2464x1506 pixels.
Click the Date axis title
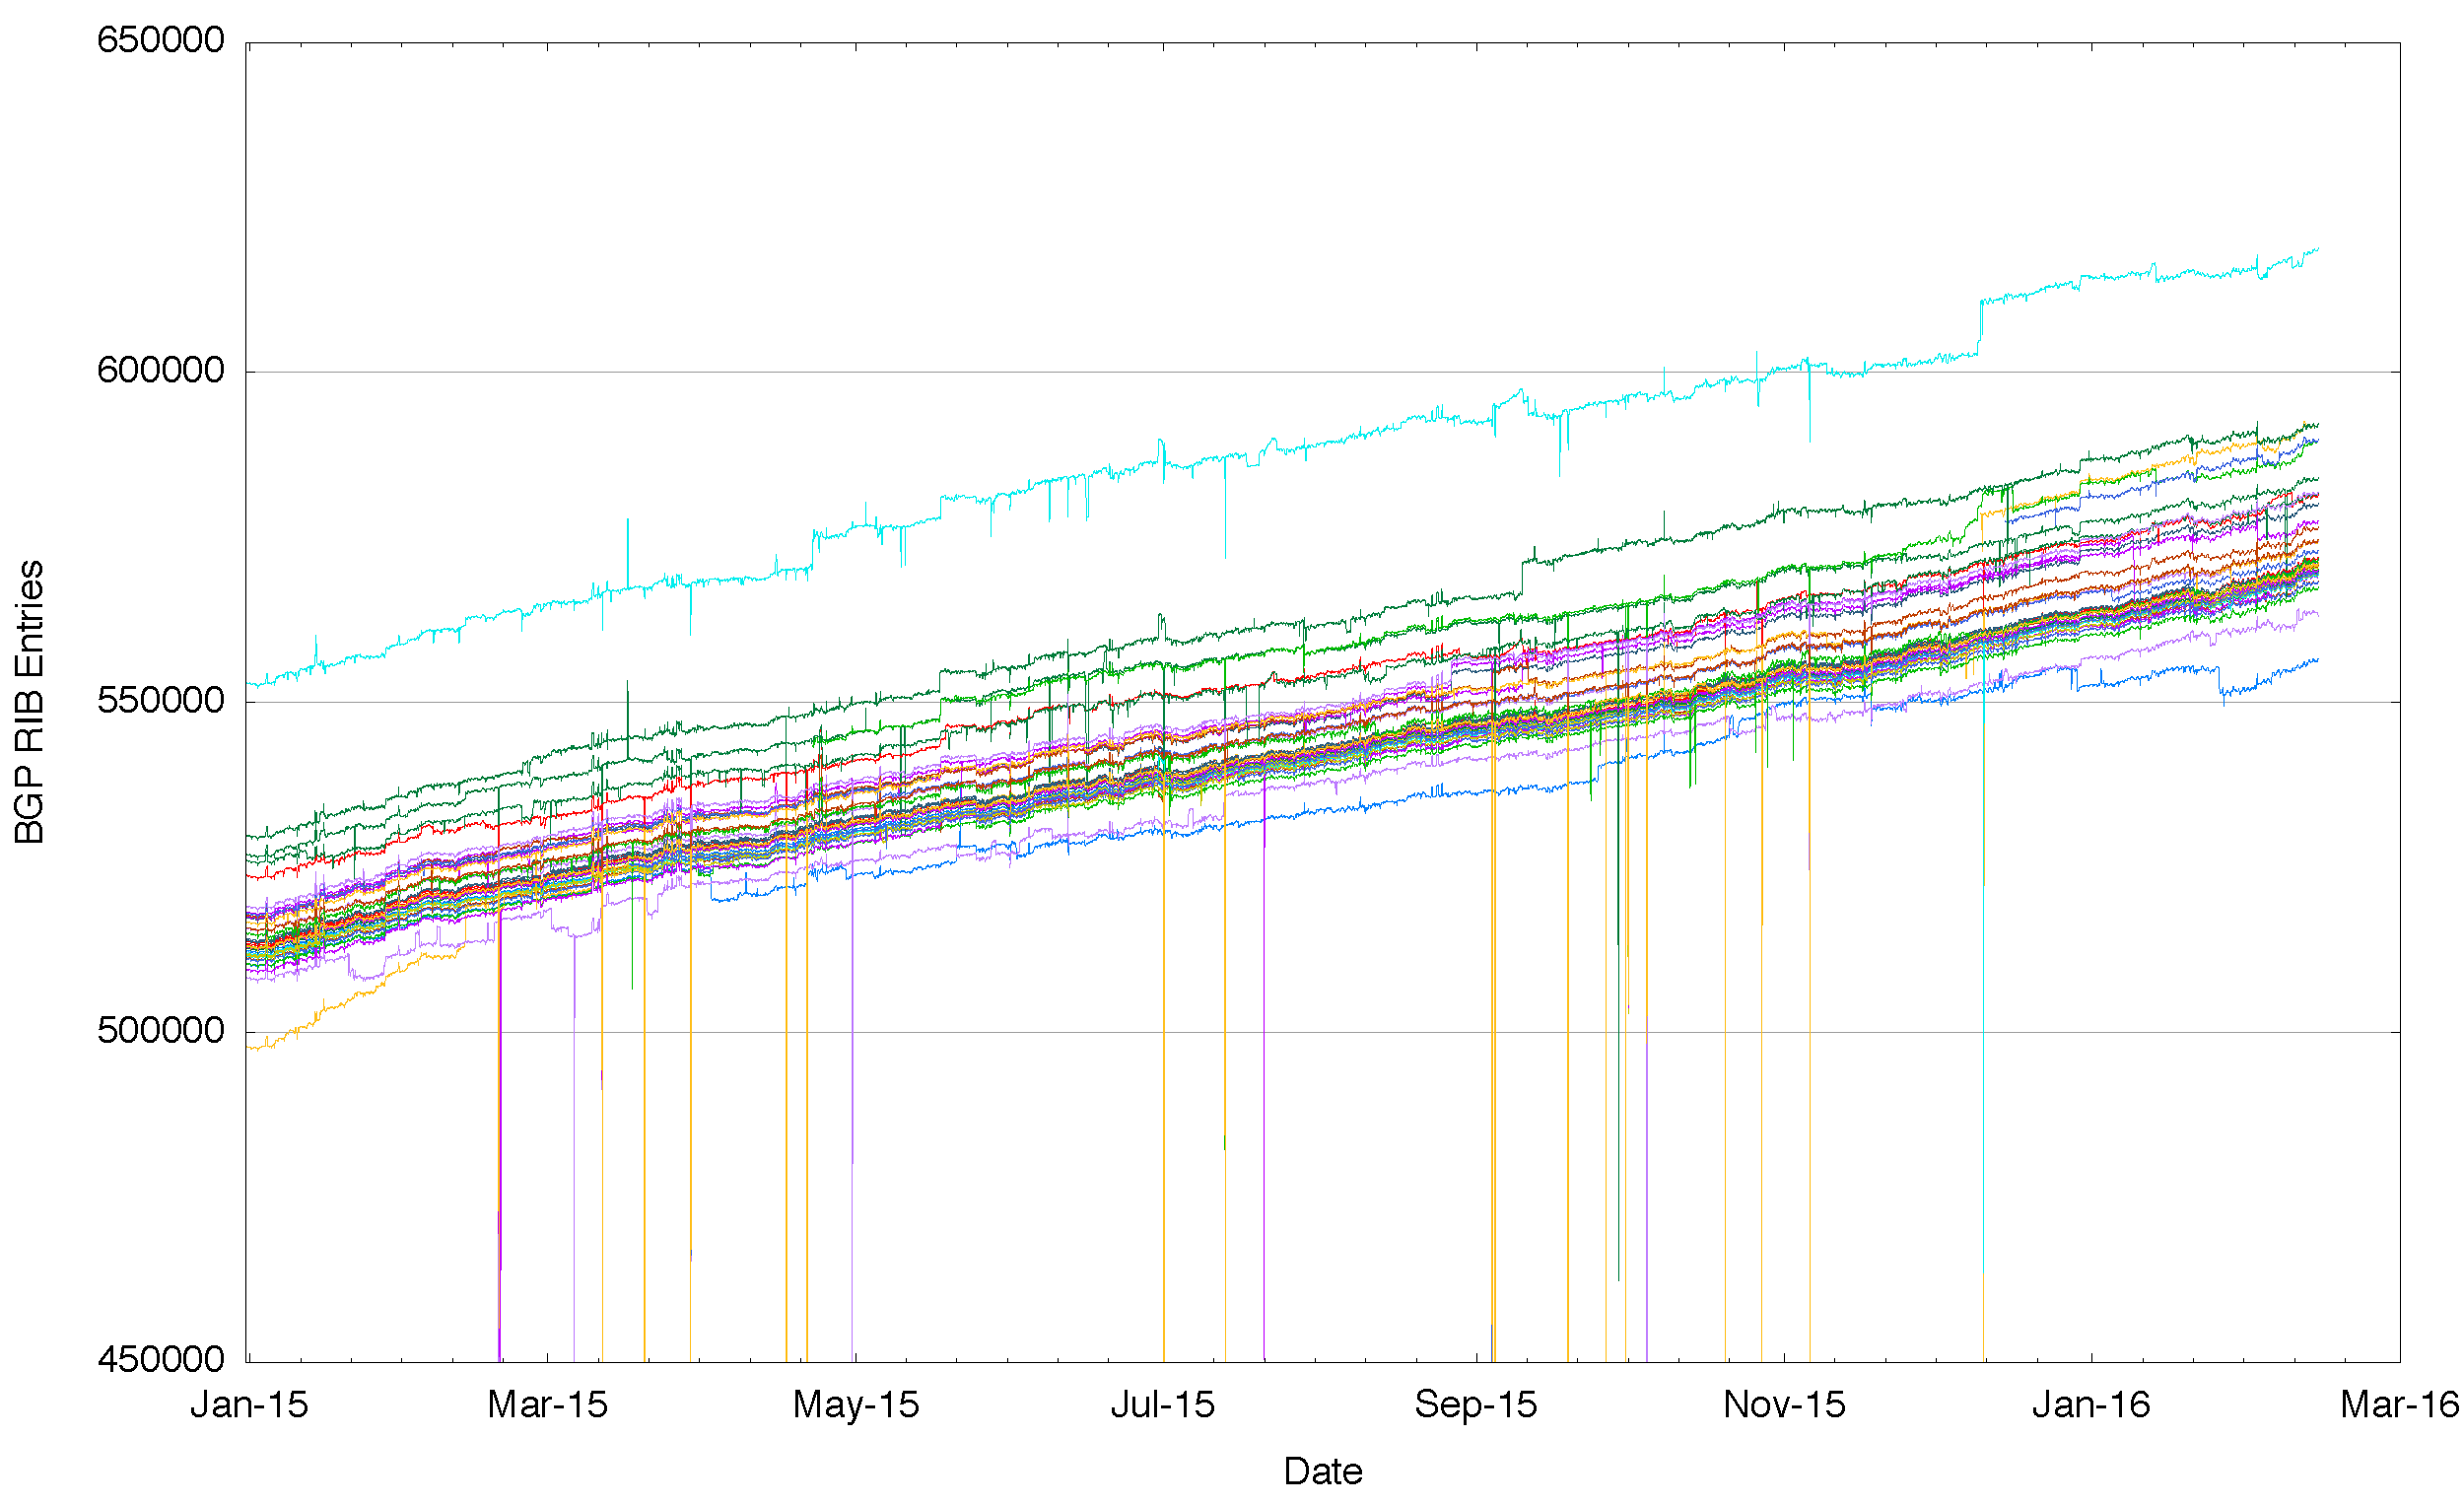pos(1322,1472)
